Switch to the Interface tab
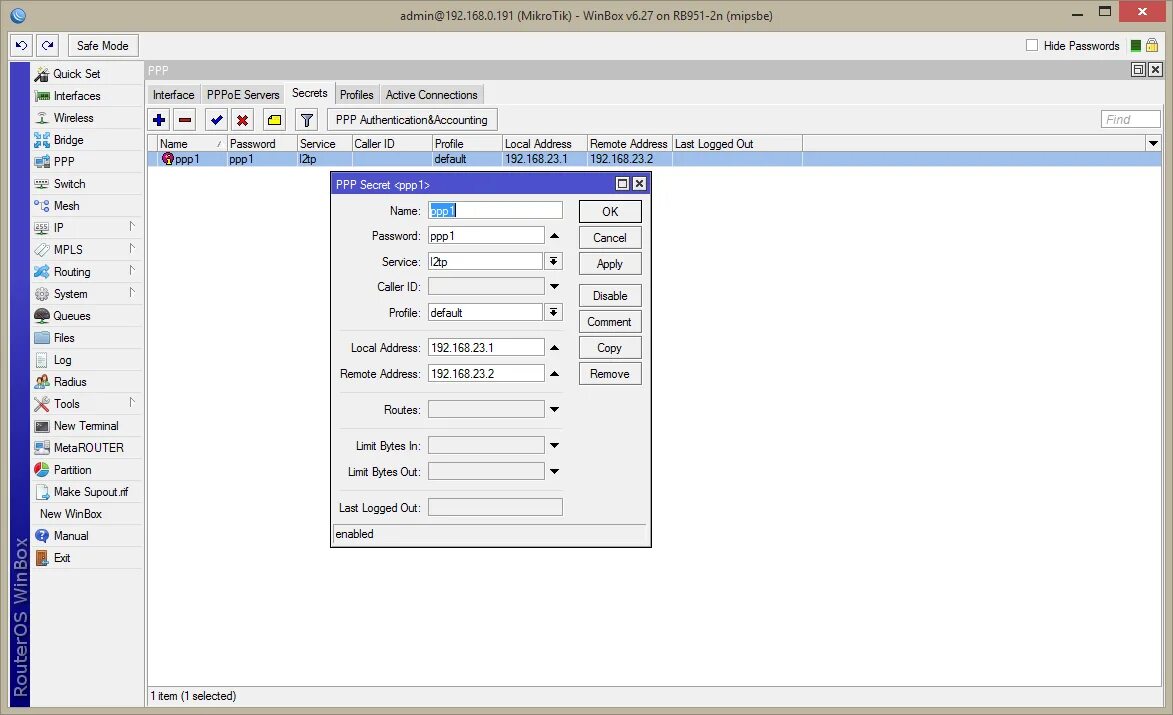The height and width of the screenshot is (715, 1173). click(174, 95)
